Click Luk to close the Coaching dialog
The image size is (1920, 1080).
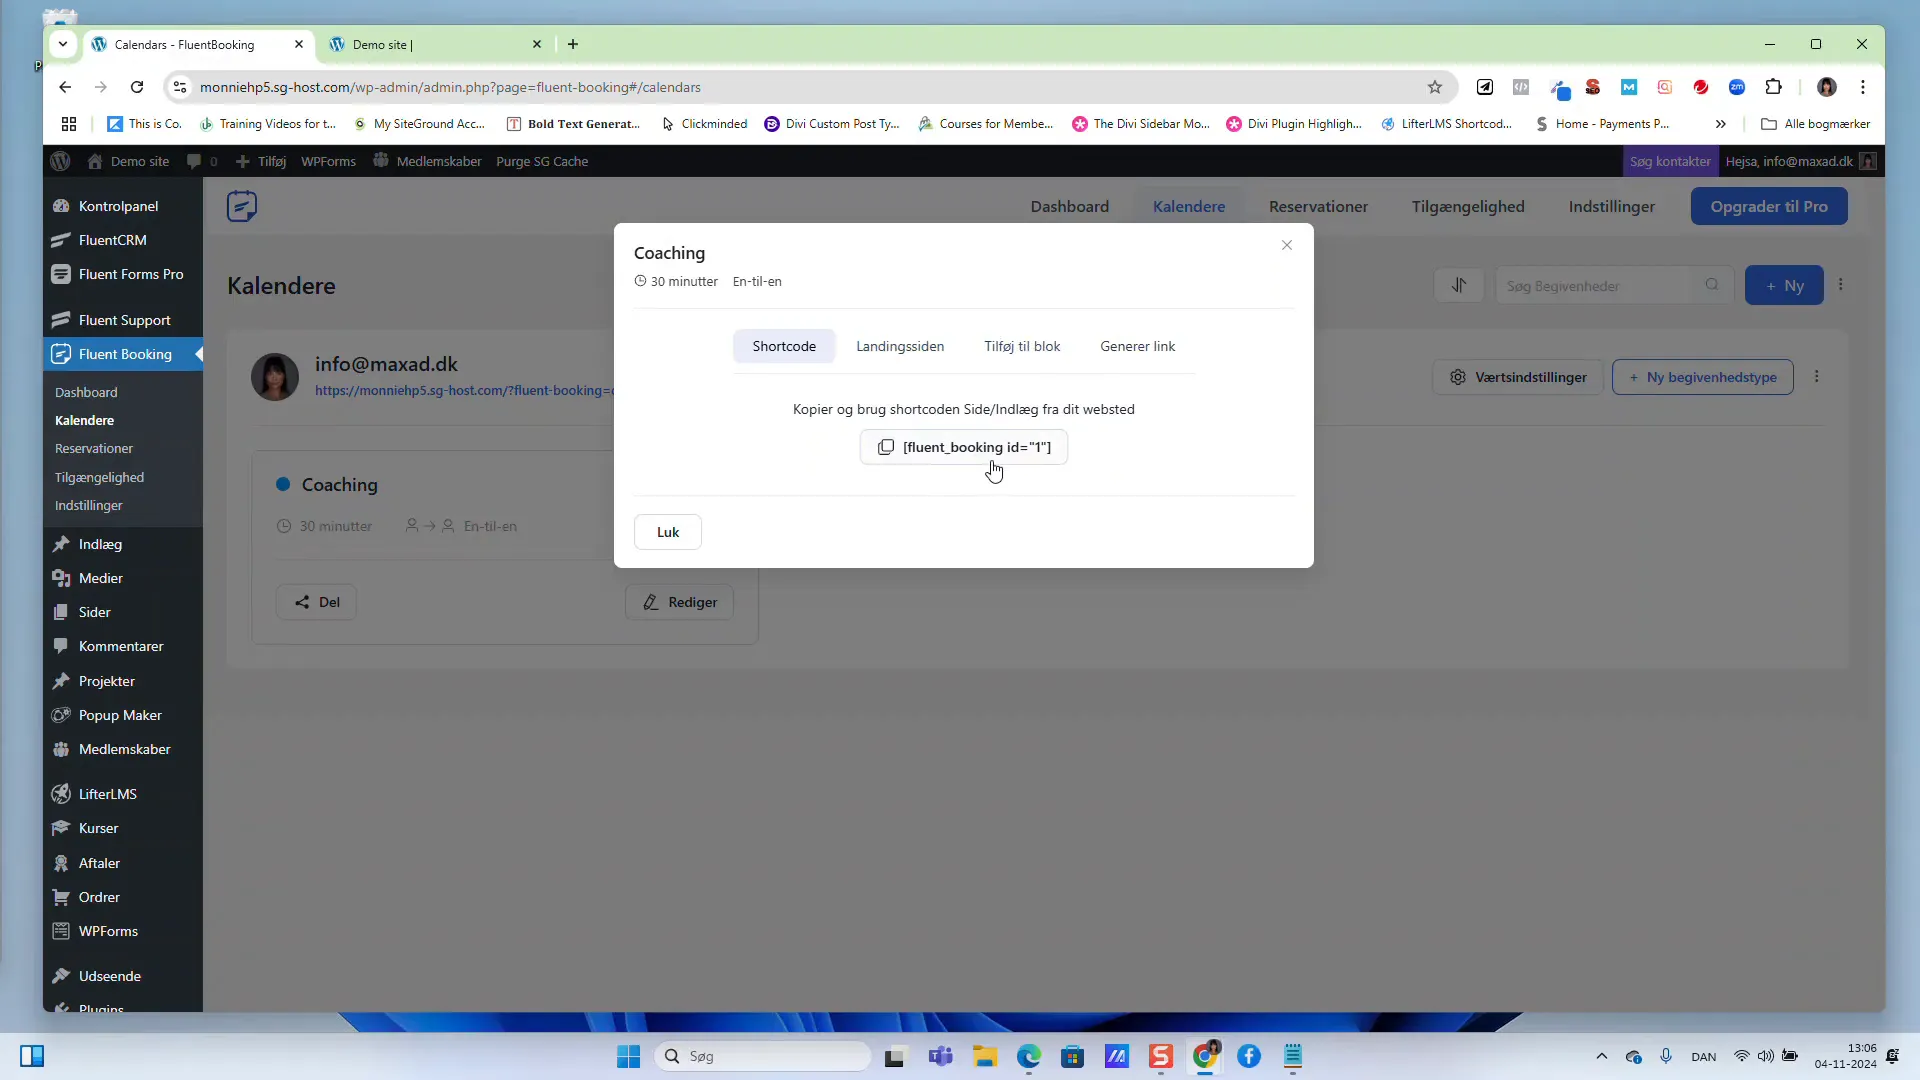667,531
